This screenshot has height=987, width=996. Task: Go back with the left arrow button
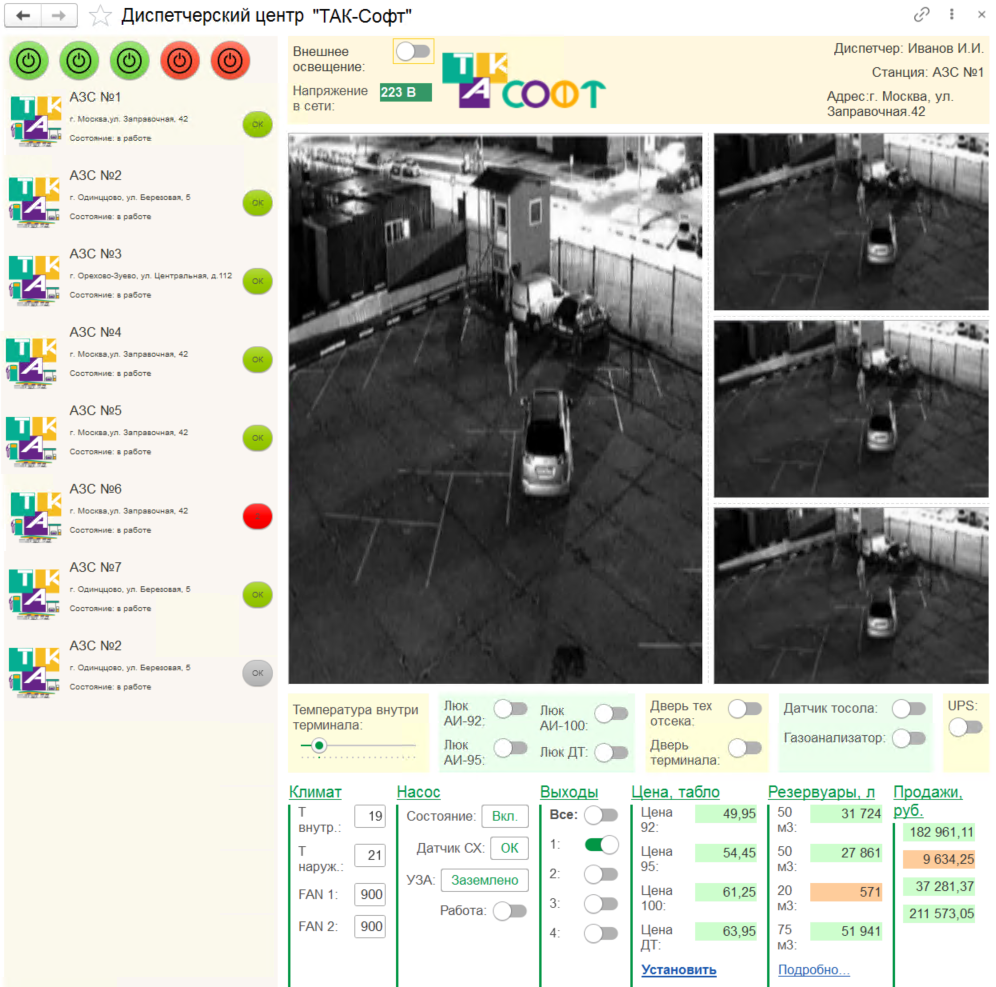(23, 15)
